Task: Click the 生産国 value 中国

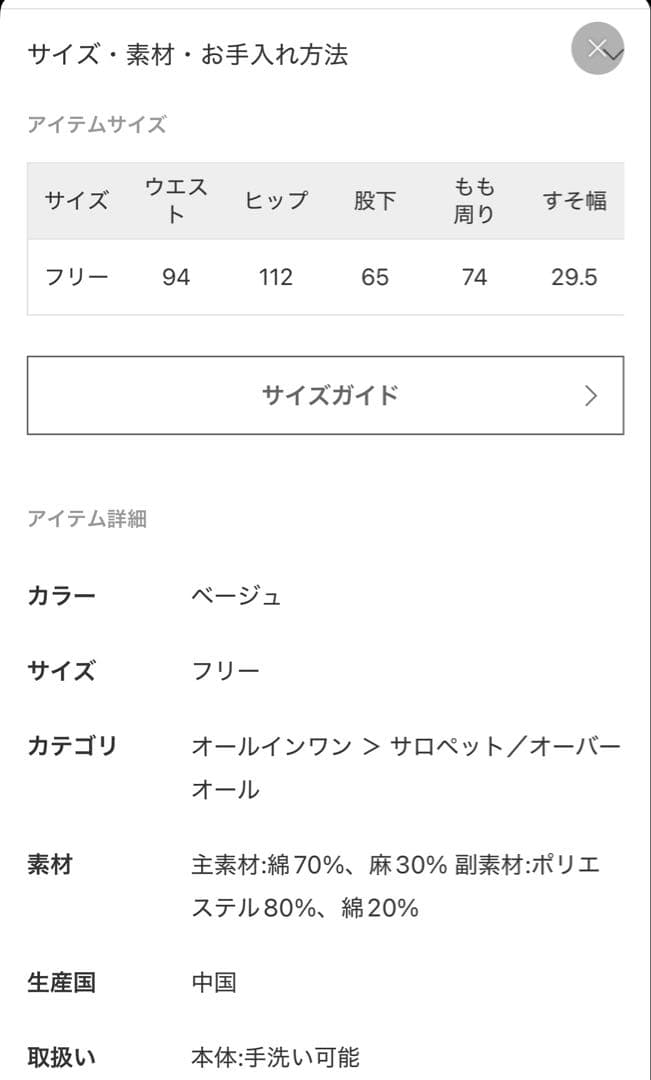Action: 214,983
